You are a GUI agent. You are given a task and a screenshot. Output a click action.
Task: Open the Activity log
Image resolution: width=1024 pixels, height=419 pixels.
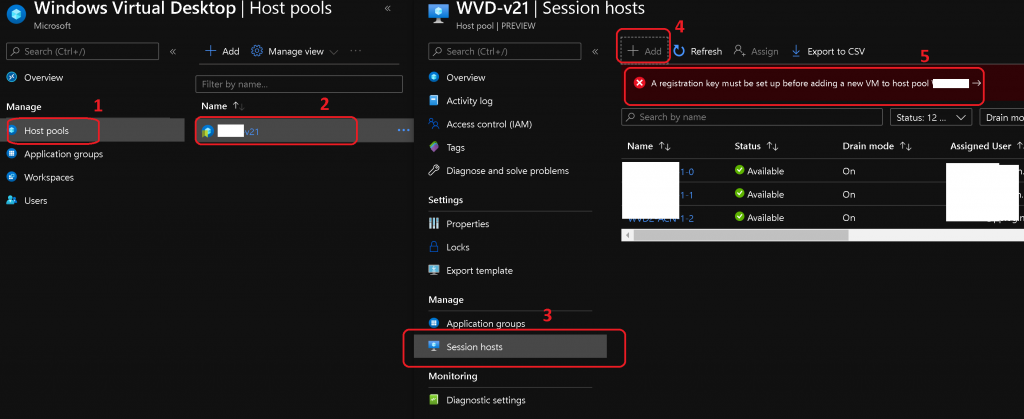[x=470, y=101]
